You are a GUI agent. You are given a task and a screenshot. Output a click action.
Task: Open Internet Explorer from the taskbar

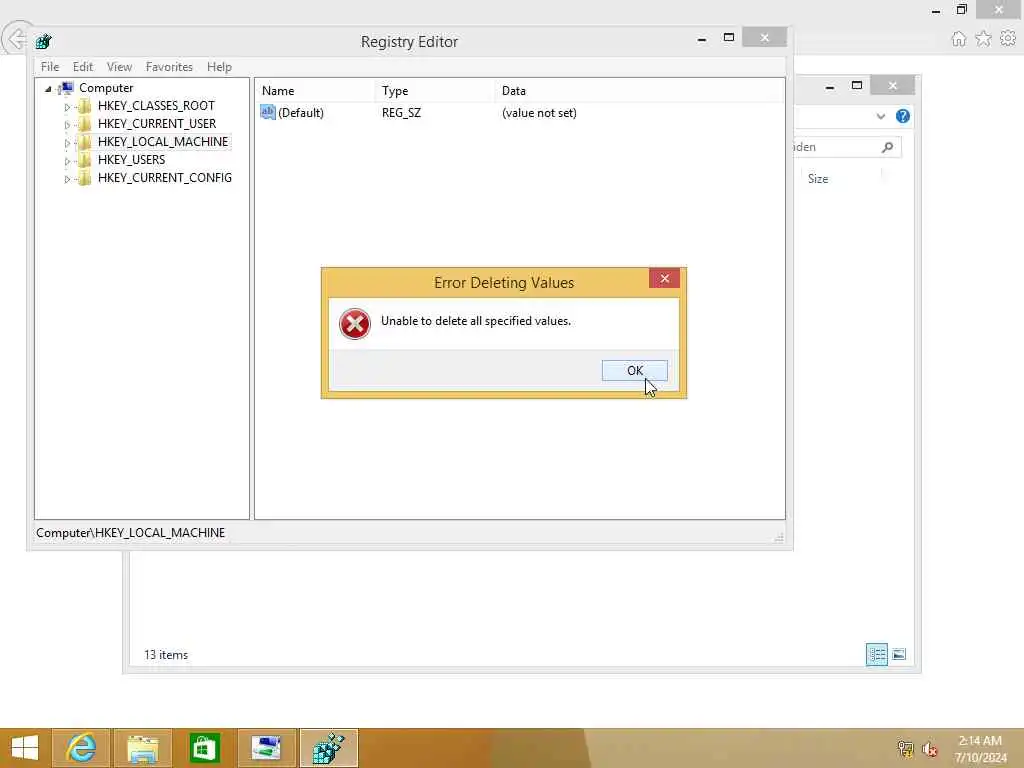82,748
